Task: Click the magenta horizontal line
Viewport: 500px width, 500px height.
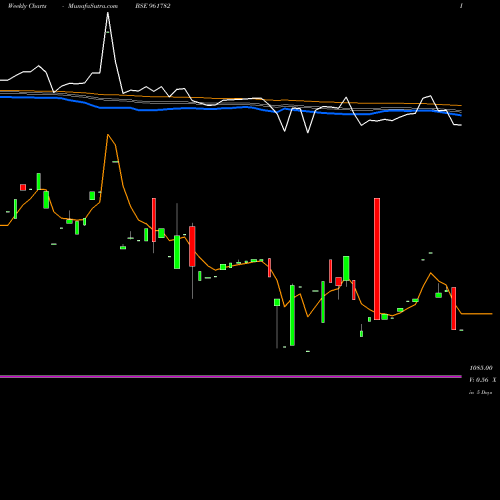Action: (x=231, y=377)
